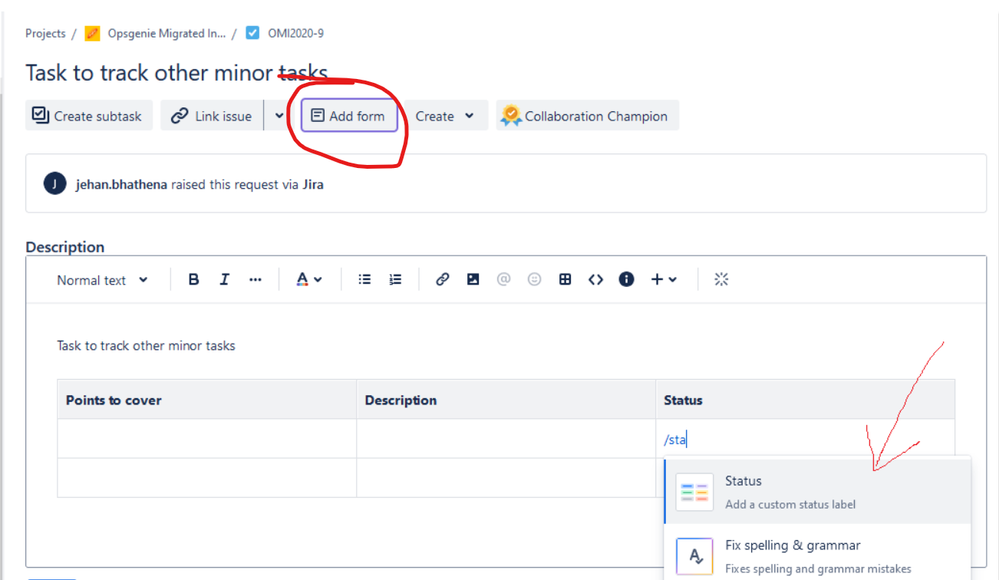Click the Fix spelling option's A icon
The image size is (999, 580).
(694, 556)
